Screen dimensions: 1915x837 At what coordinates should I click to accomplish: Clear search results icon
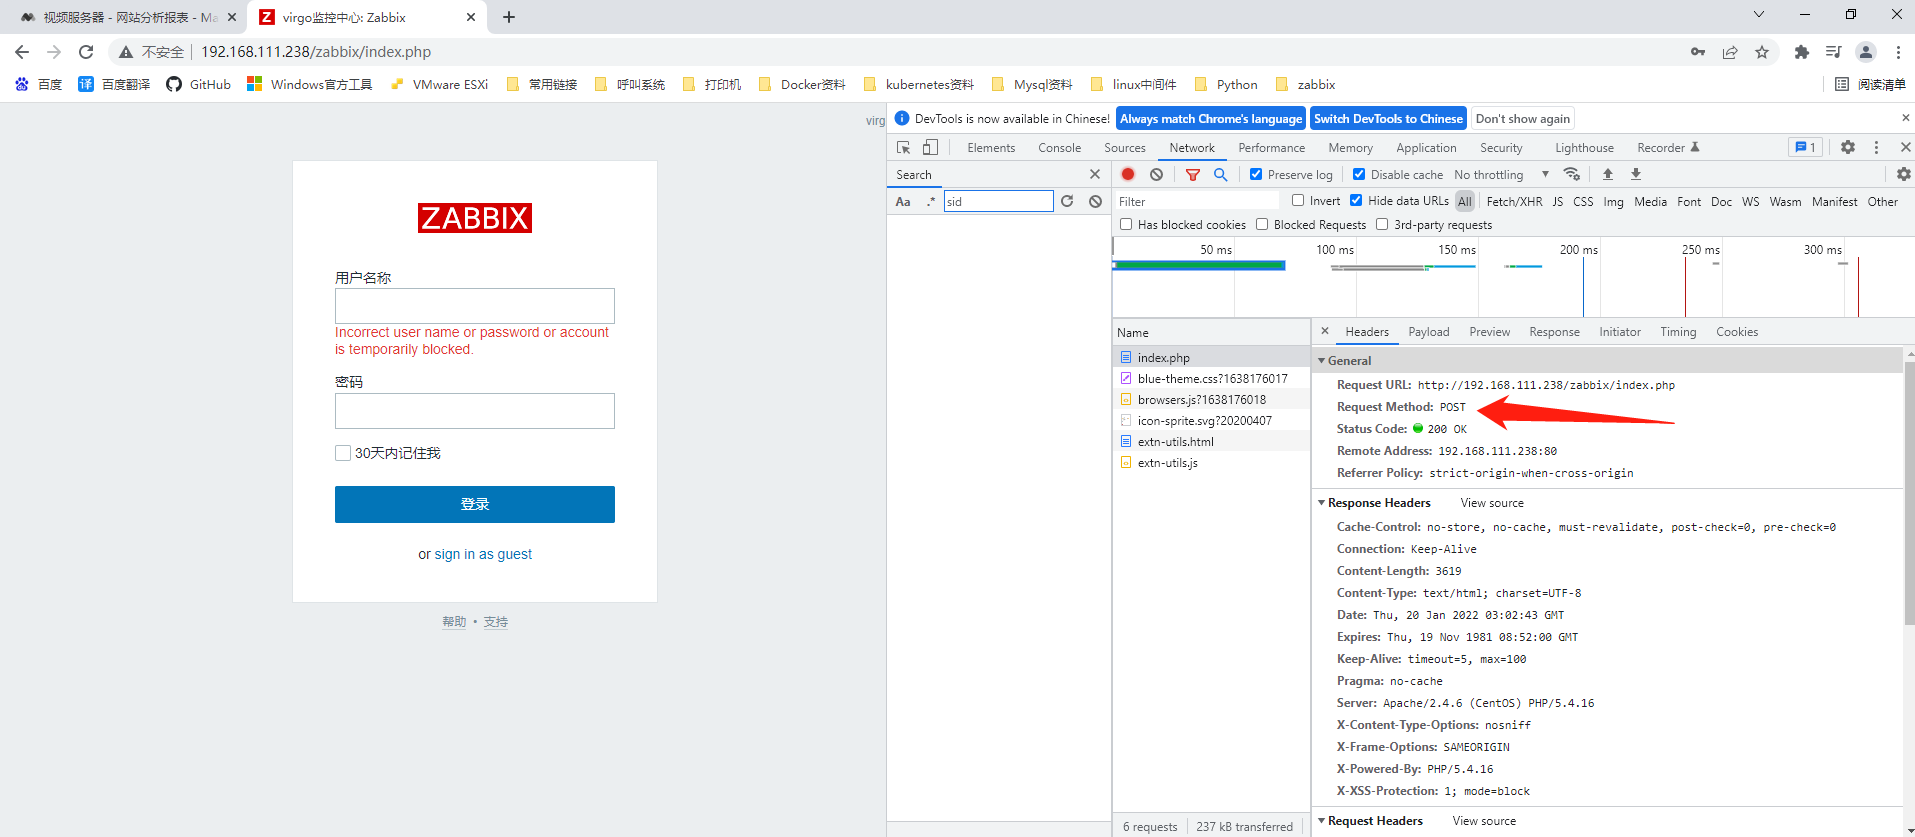(x=1095, y=201)
